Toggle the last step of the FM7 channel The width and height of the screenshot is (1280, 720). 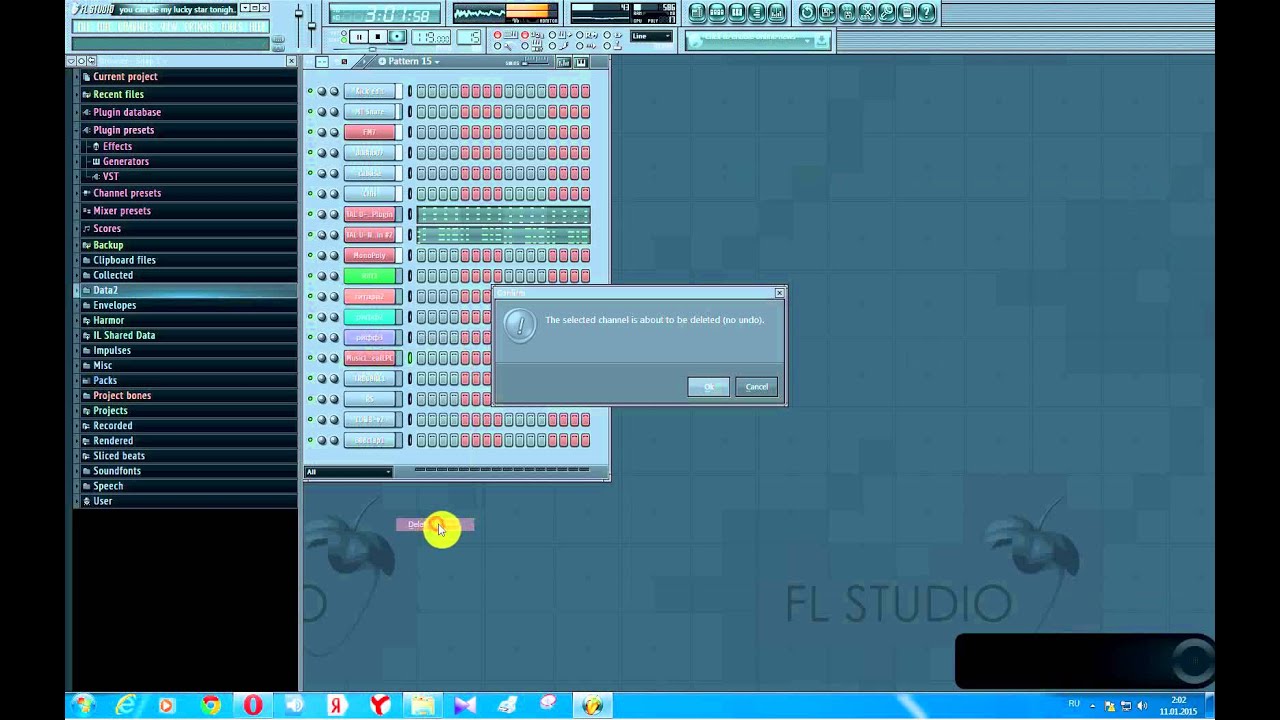point(585,132)
